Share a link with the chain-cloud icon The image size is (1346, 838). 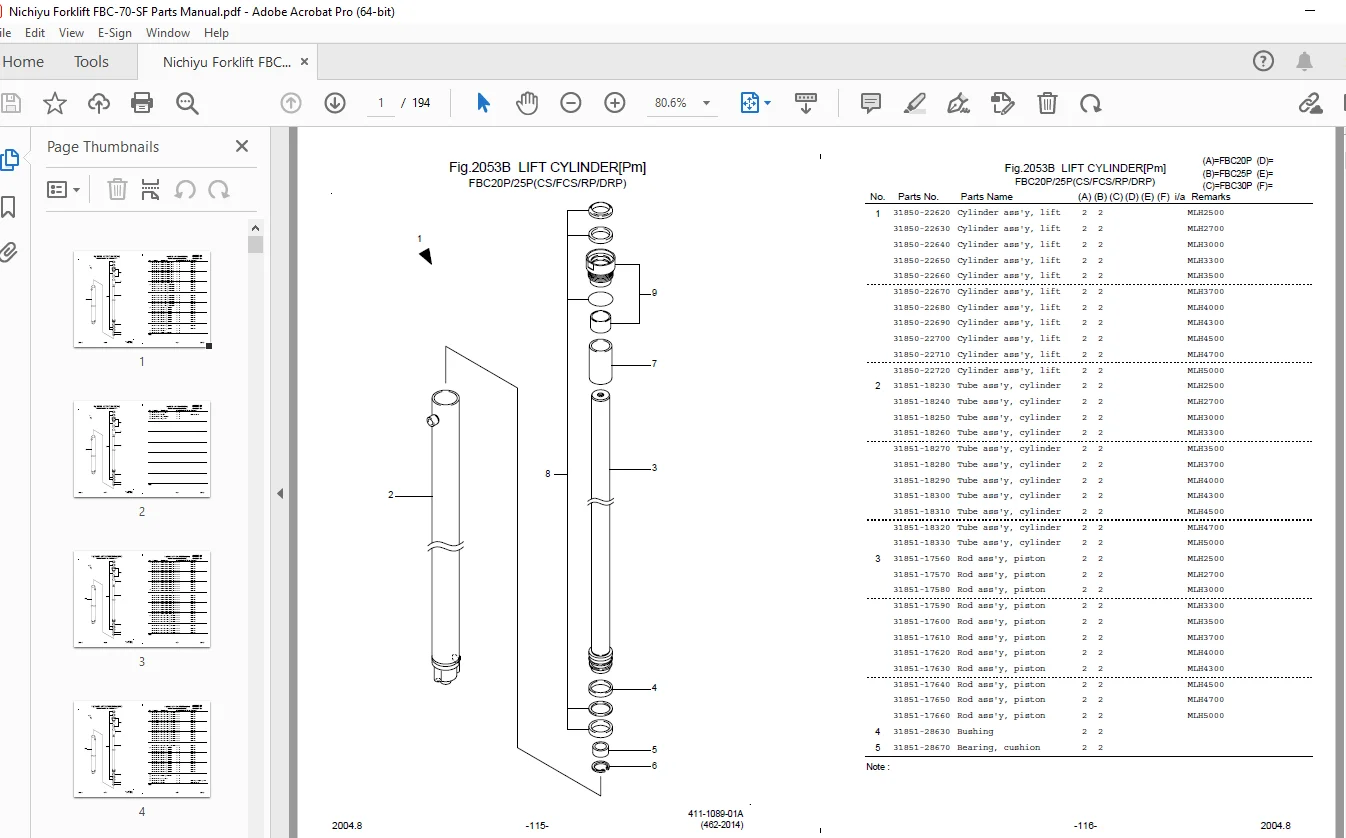click(x=1310, y=103)
